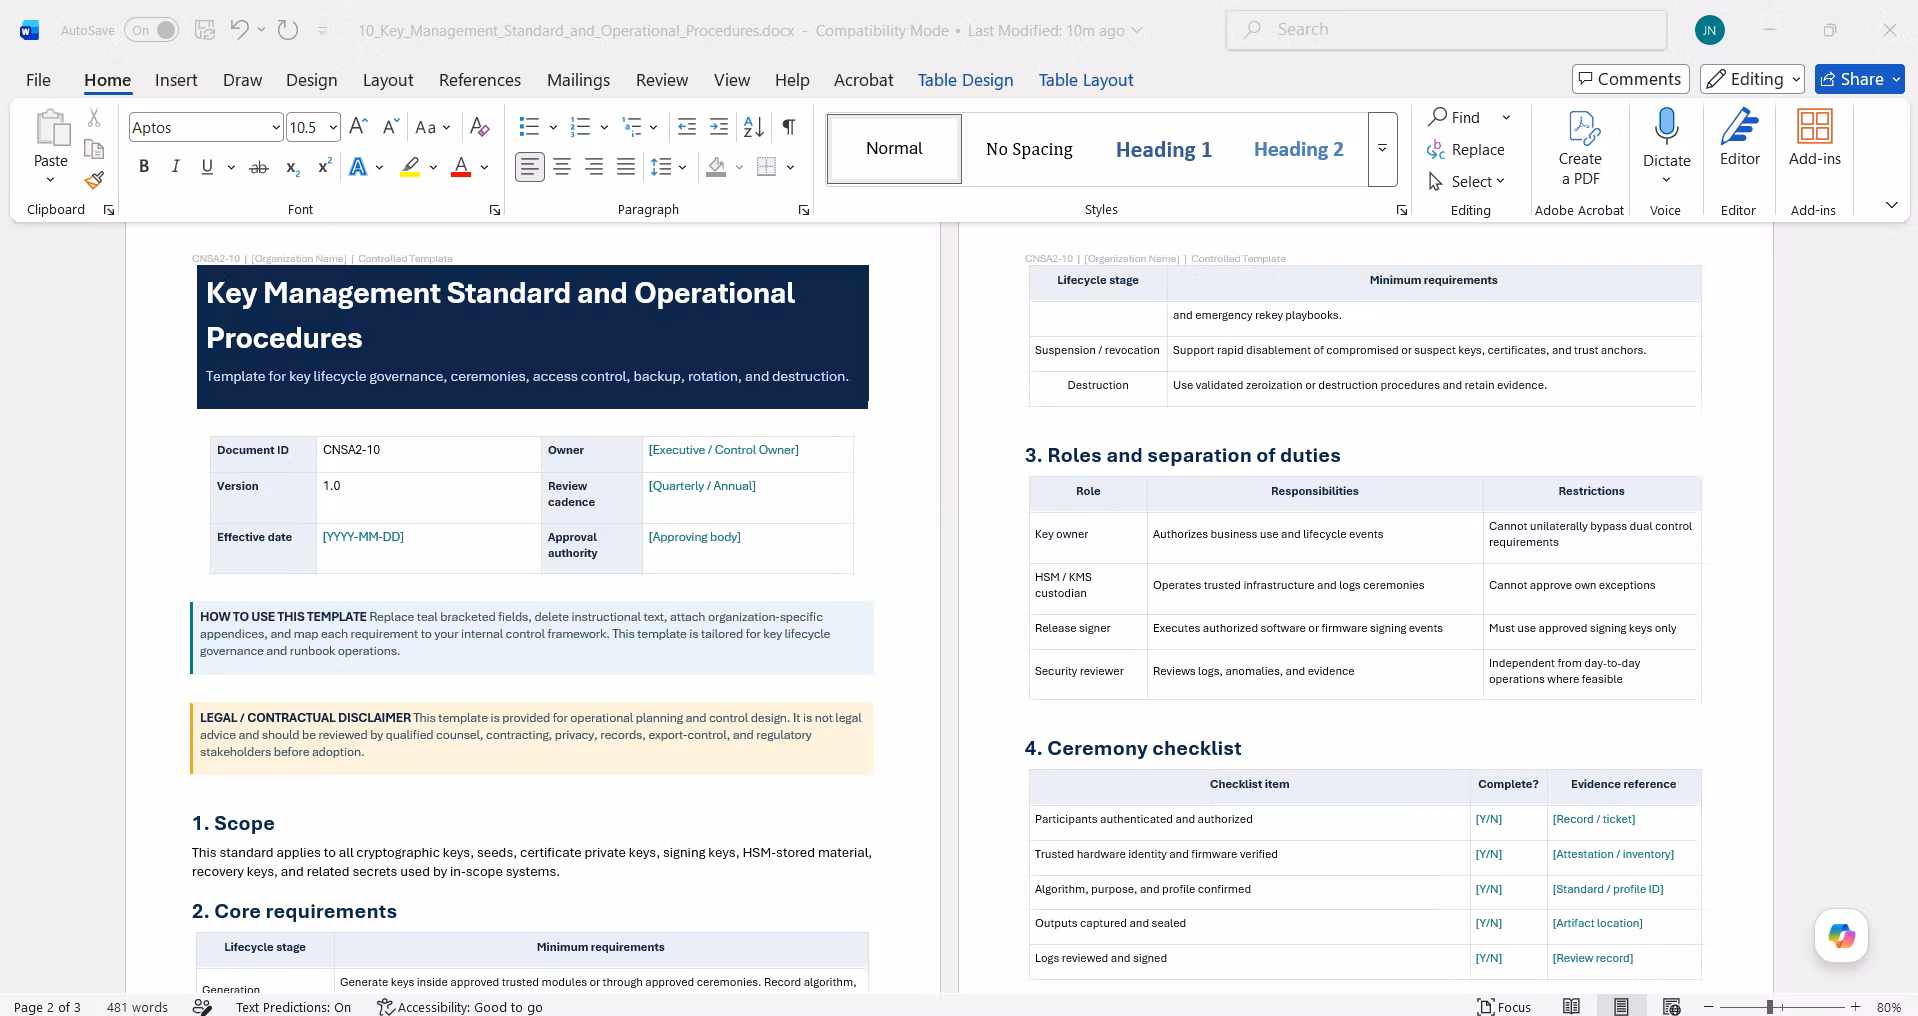Expand the line spacing options
The width and height of the screenshot is (1918, 1016).
pyautogui.click(x=682, y=167)
